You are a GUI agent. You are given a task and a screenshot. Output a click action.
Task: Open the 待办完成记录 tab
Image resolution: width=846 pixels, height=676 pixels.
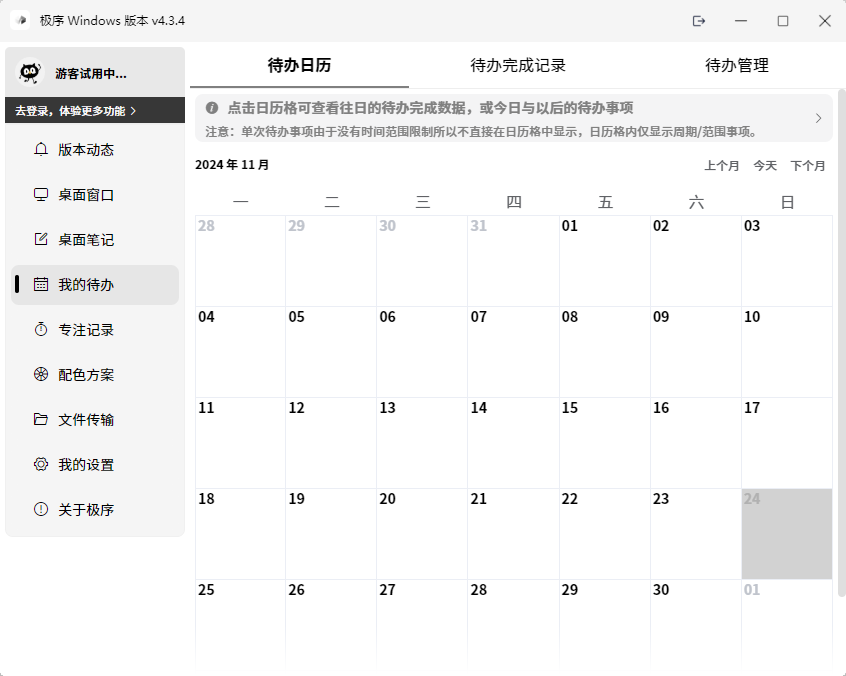click(518, 65)
